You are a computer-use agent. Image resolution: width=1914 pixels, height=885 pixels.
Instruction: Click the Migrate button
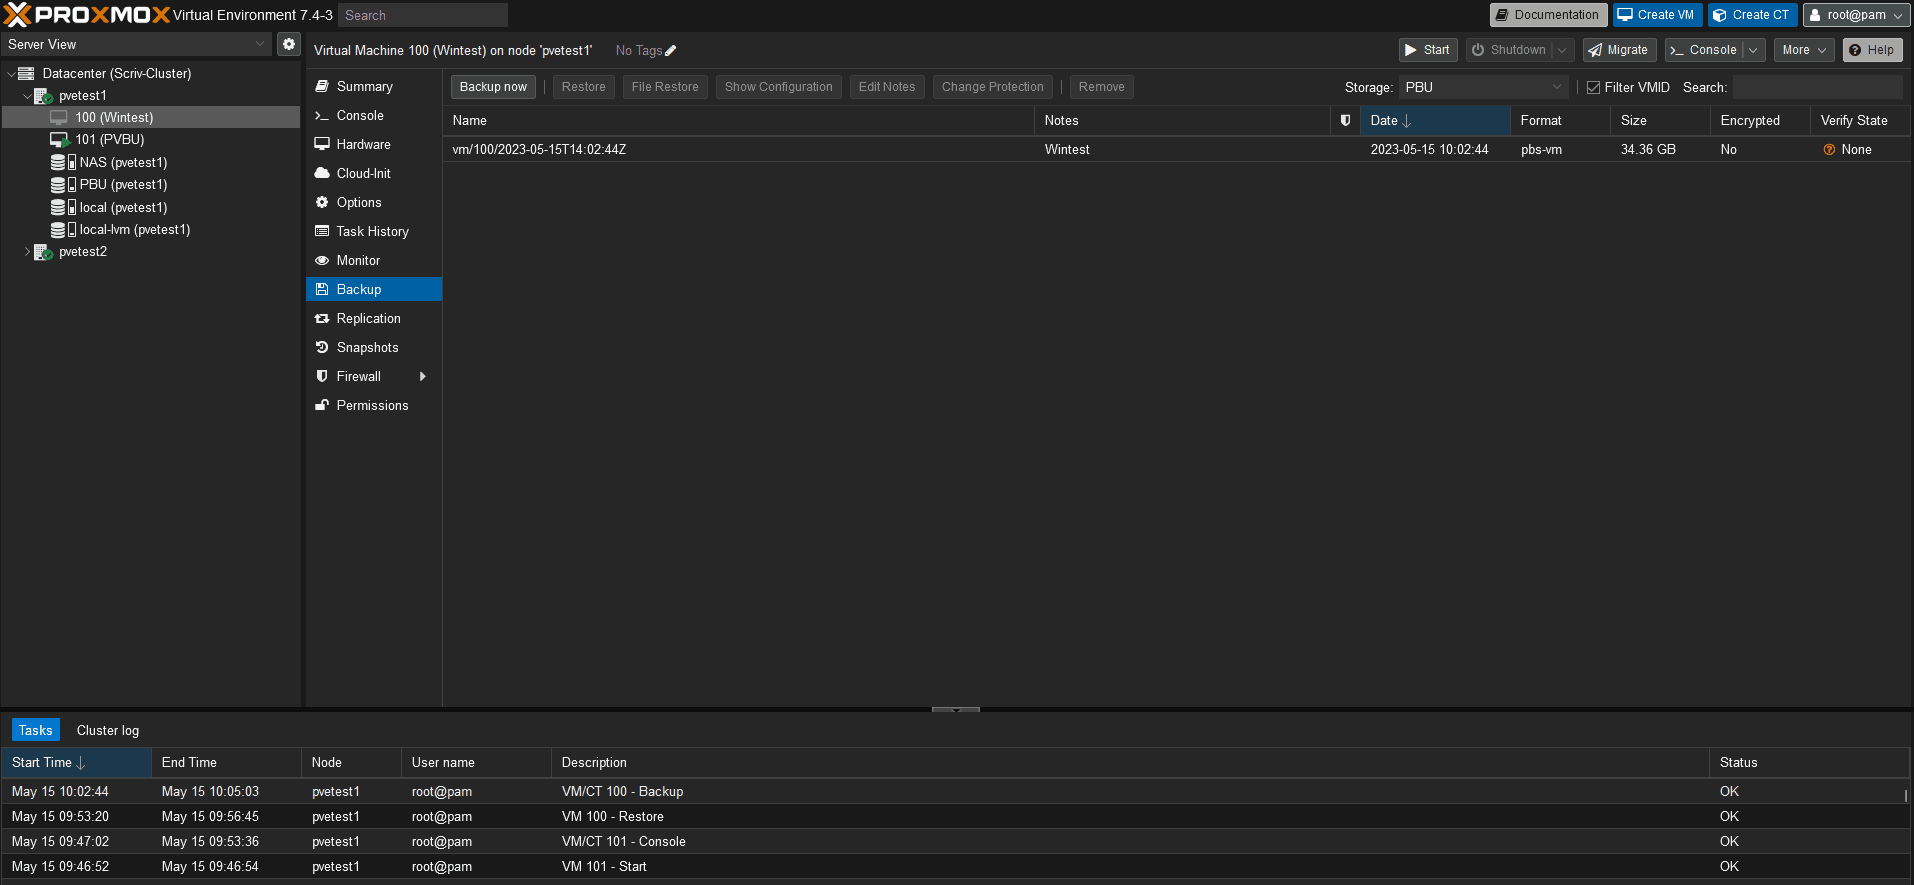(x=1619, y=50)
